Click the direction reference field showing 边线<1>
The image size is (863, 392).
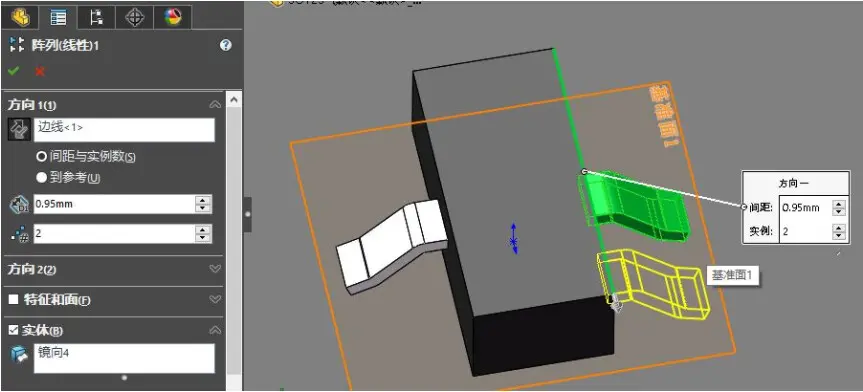124,130
